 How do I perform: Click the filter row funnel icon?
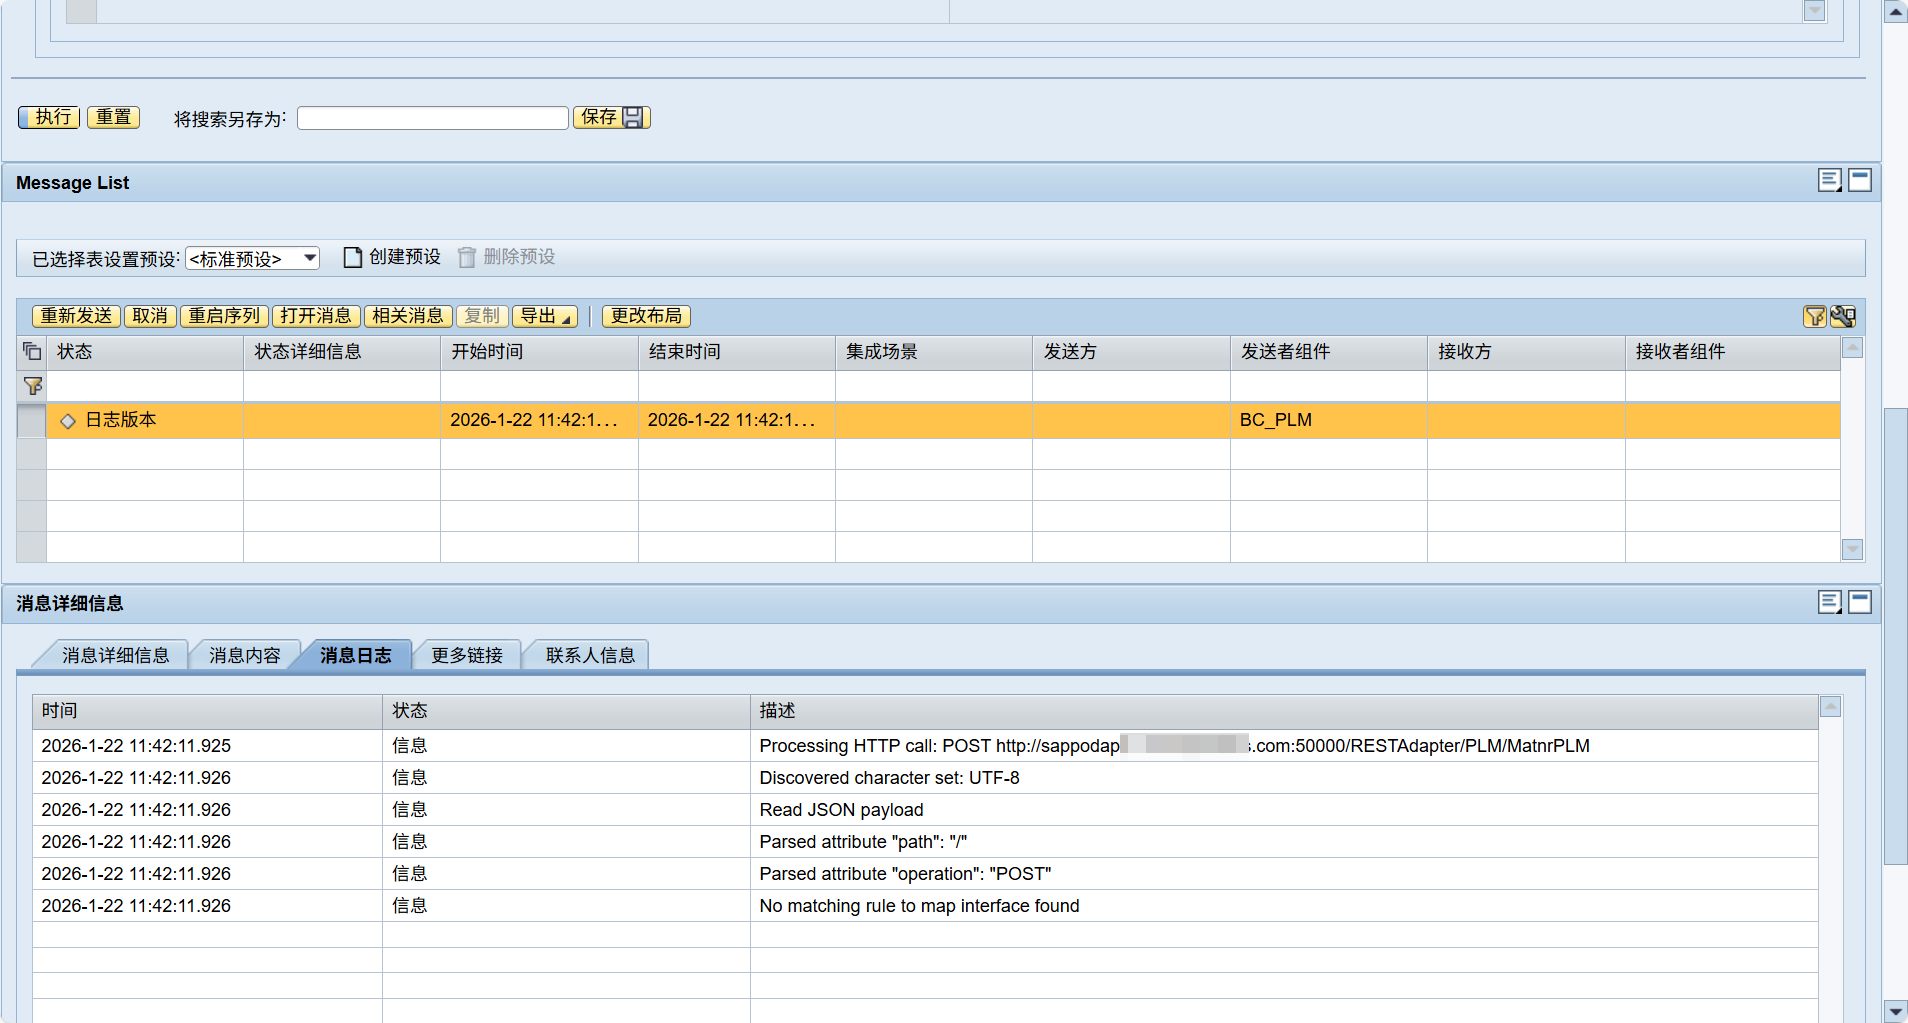pyautogui.click(x=32, y=386)
